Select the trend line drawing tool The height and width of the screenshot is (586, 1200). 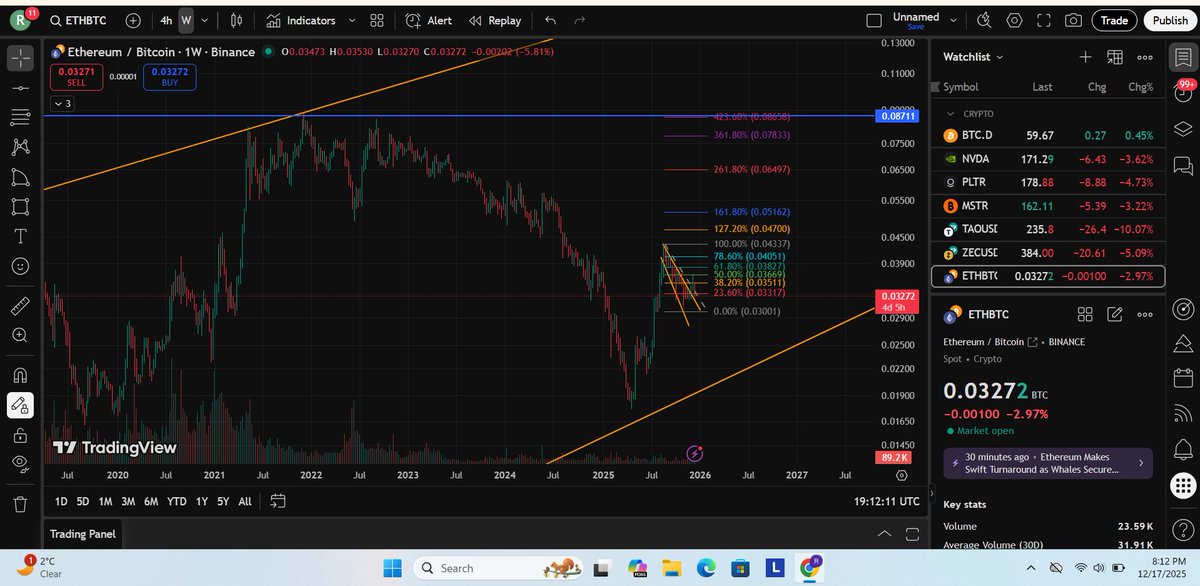point(20,88)
